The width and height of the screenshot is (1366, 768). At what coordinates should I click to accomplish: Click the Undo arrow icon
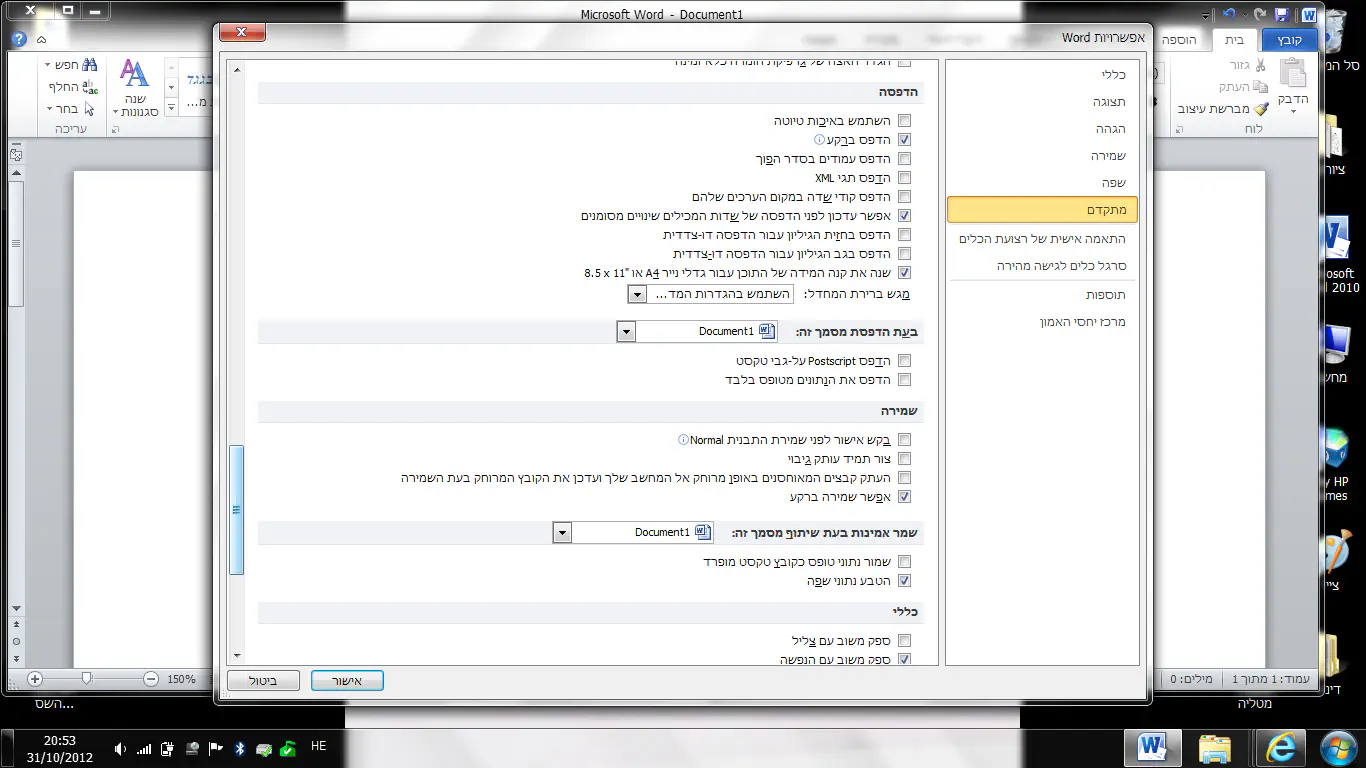(1230, 15)
